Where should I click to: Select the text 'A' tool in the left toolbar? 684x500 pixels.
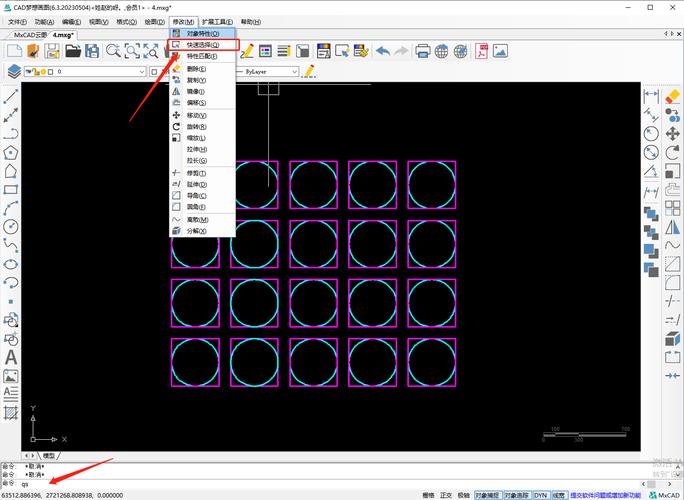(11, 357)
